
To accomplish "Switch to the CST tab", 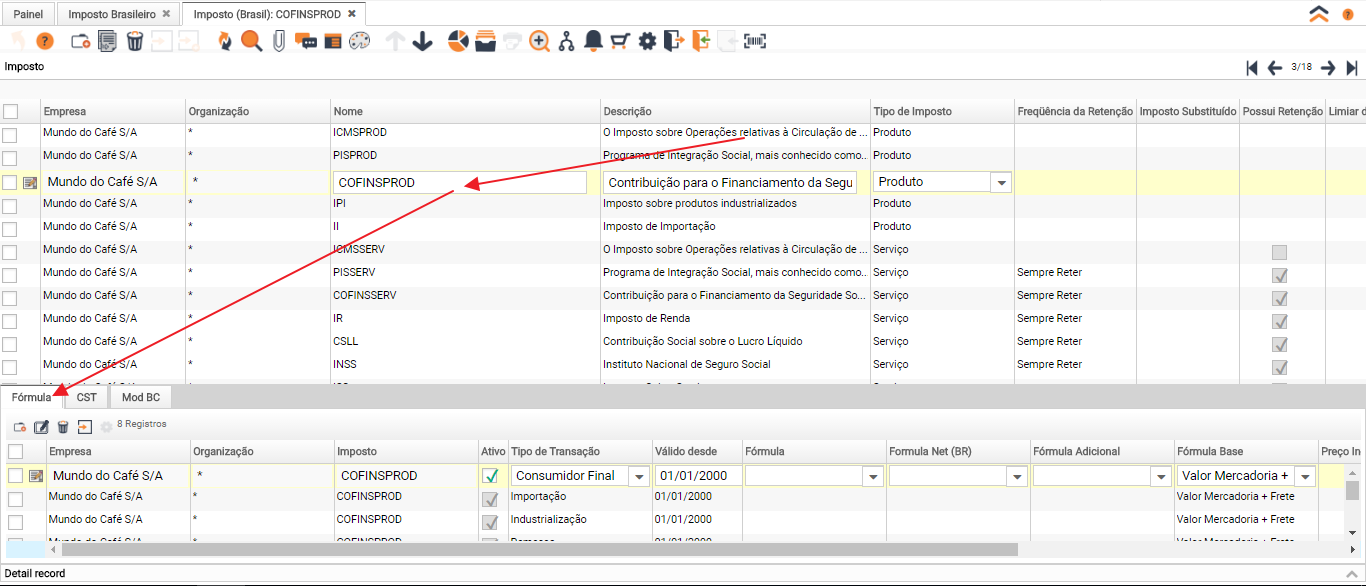I will 87,397.
